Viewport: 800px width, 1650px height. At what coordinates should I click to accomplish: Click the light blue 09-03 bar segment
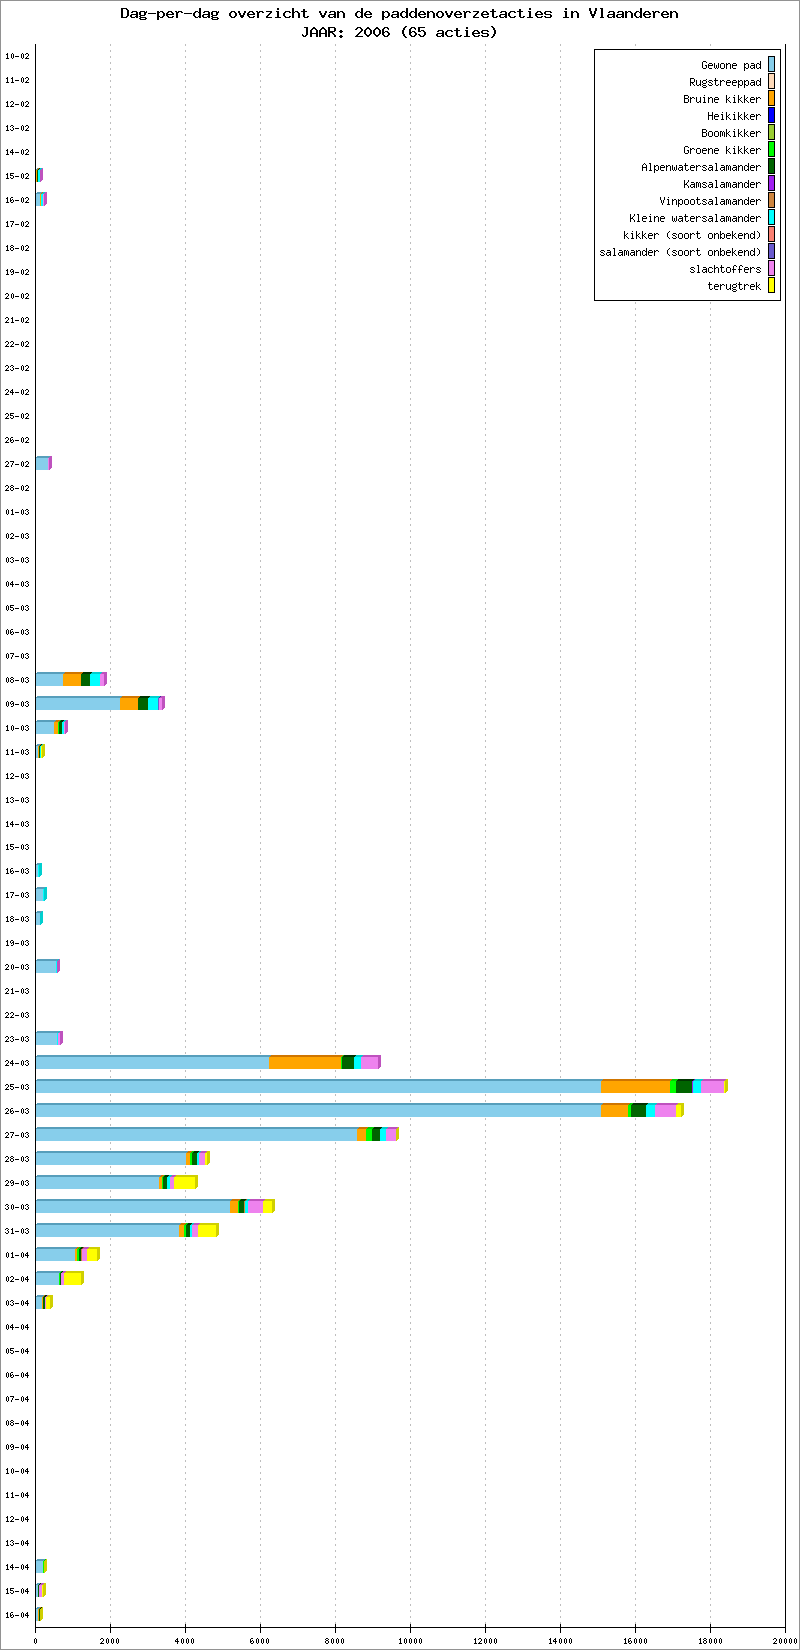(x=77, y=703)
